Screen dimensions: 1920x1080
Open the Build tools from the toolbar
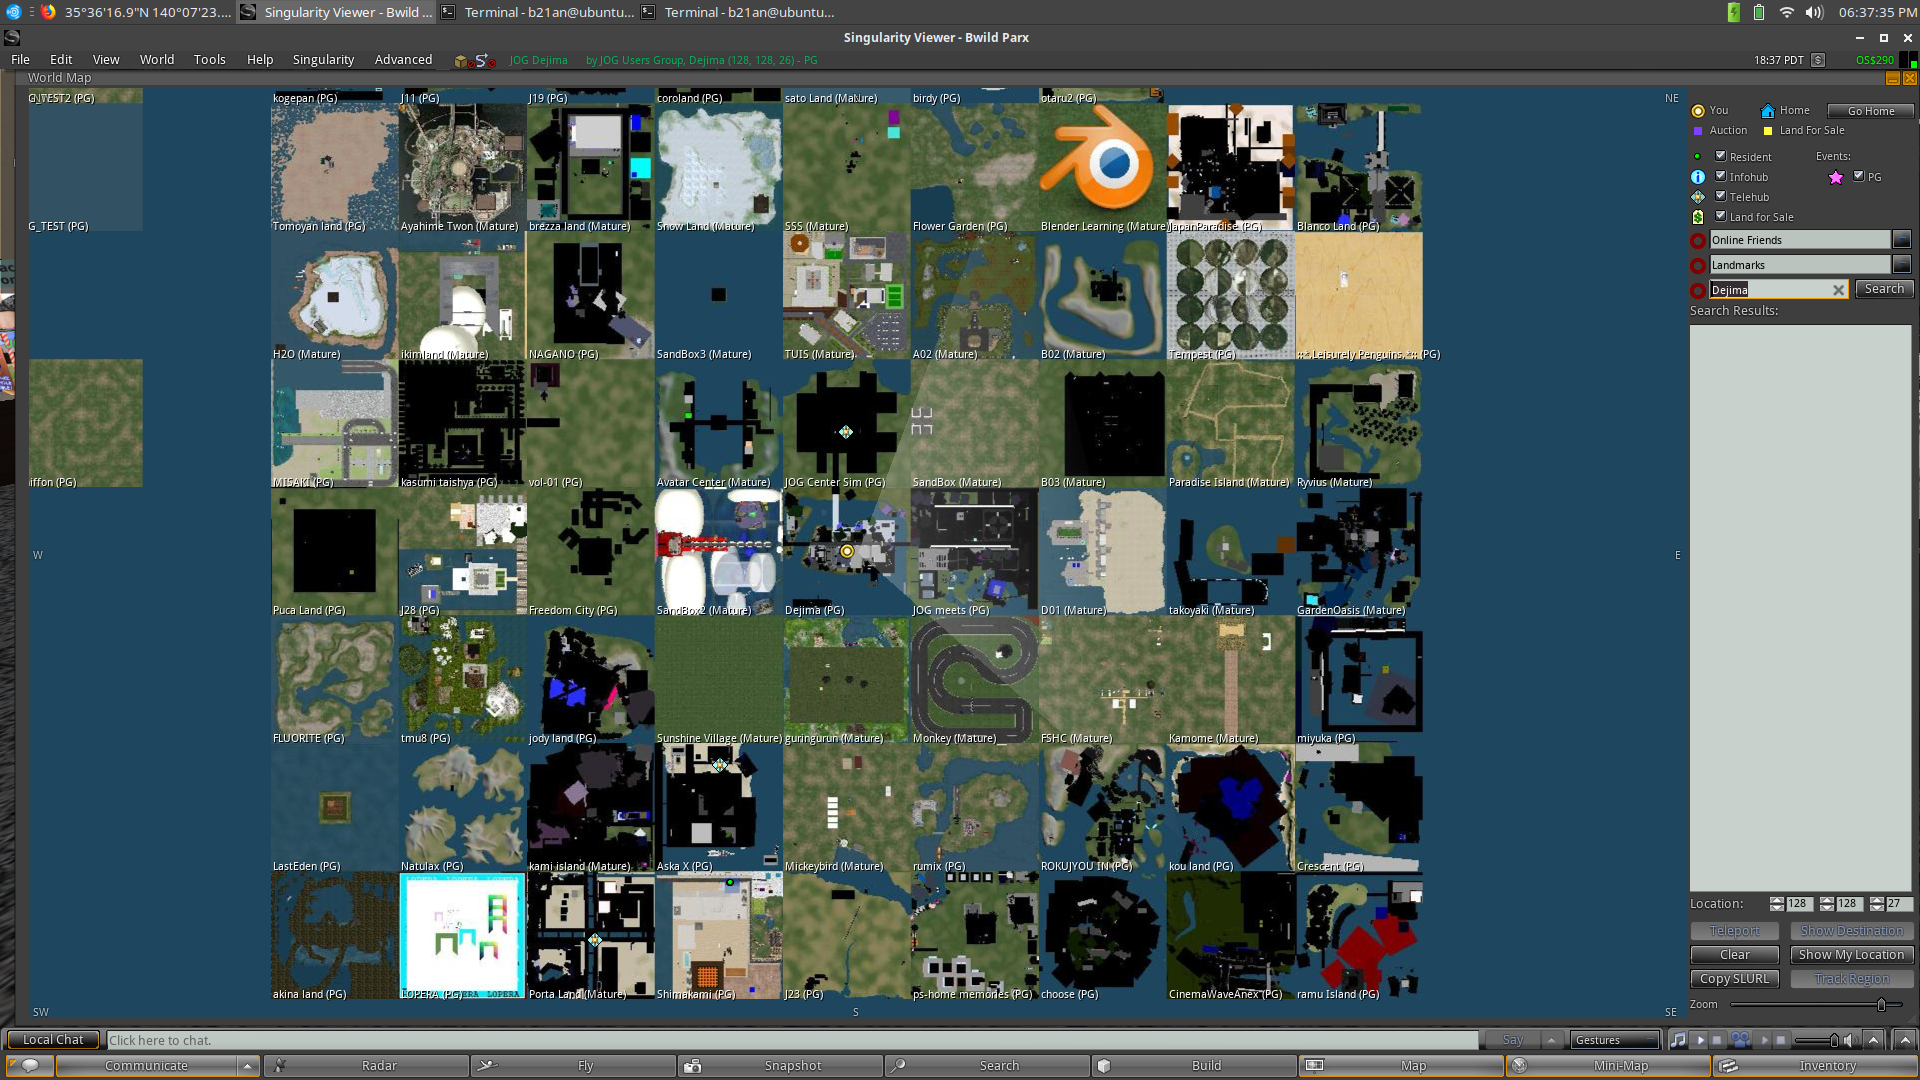pyautogui.click(x=1194, y=1066)
